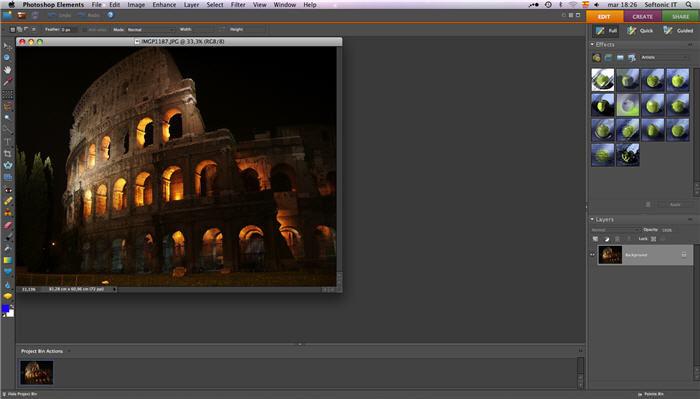Open the Filters category in Effects panel
The image size is (700, 399).
click(x=596, y=58)
